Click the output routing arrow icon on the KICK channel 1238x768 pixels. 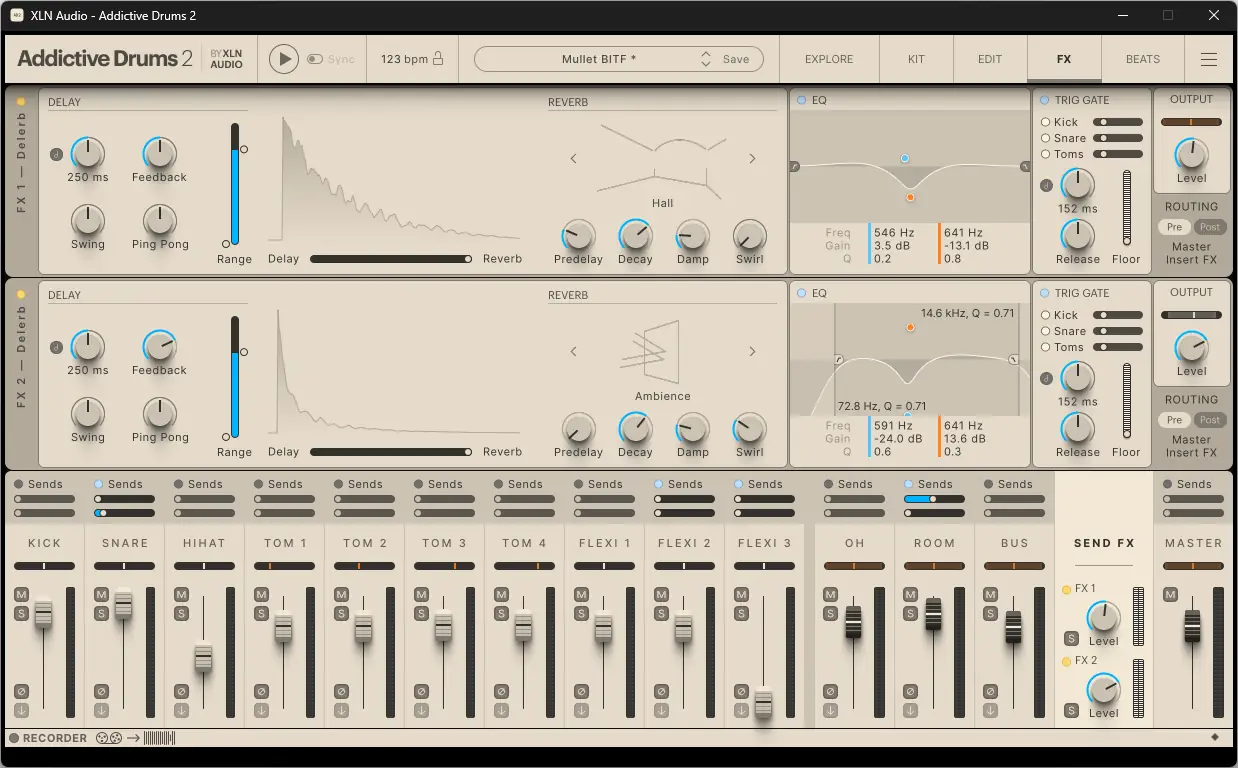pos(22,710)
